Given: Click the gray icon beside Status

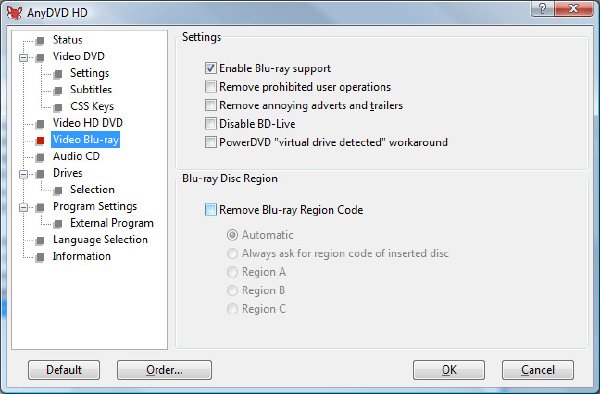Looking at the screenshot, I should click(40, 41).
